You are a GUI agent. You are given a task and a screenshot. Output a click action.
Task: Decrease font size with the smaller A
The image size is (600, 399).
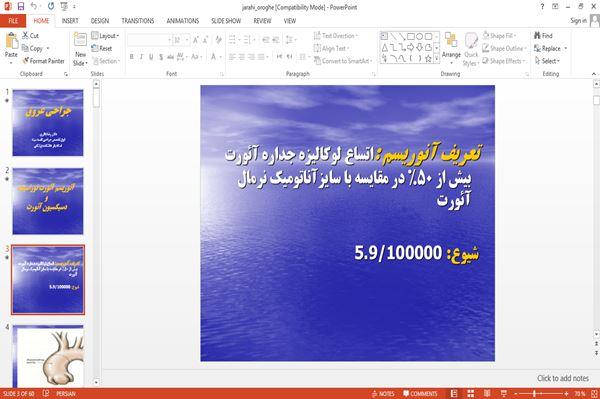[205, 40]
